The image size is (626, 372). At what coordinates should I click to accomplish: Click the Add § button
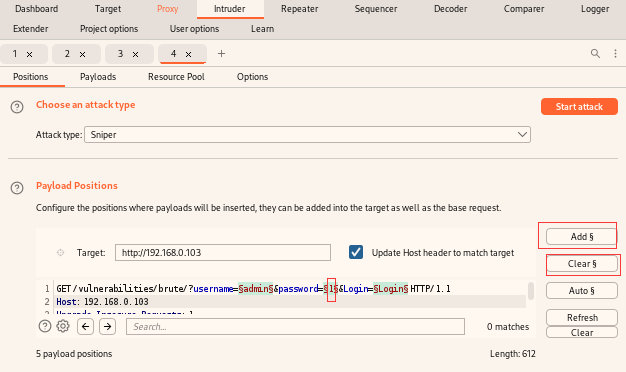click(582, 237)
